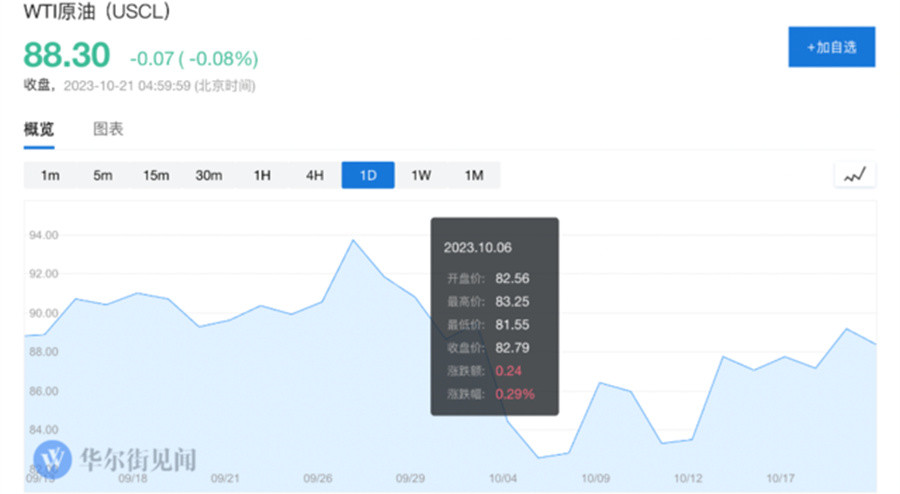Click the 10/17 x-axis date label
The height and width of the screenshot is (494, 900).
[x=781, y=478]
